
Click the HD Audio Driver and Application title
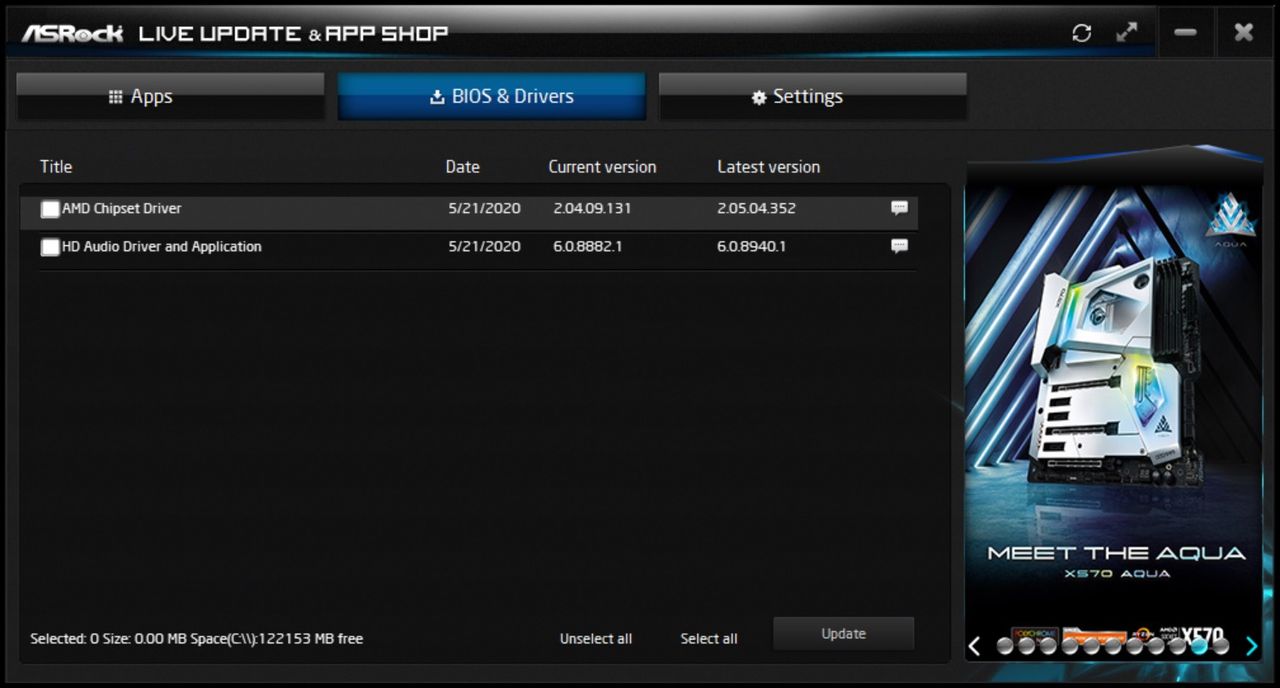(x=162, y=247)
